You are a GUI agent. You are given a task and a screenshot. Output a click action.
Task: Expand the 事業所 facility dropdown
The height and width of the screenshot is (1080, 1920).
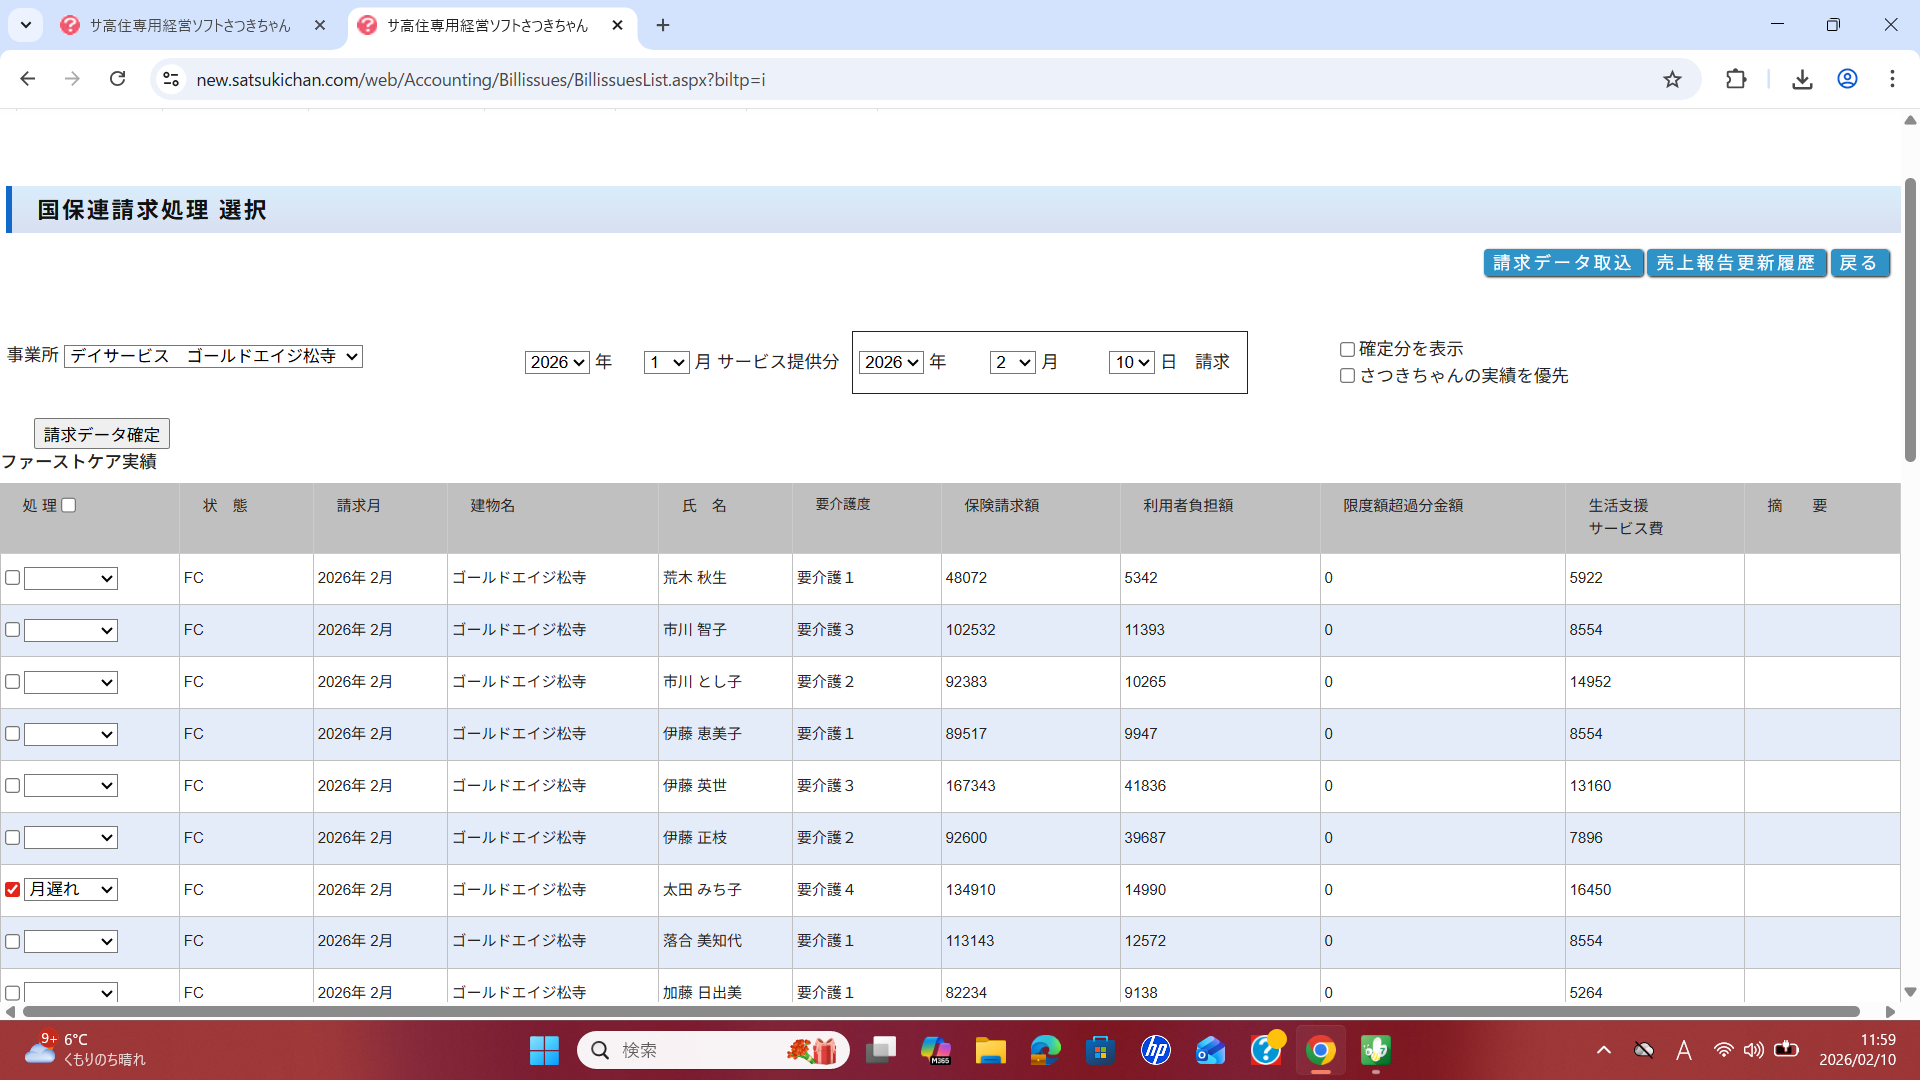[213, 356]
